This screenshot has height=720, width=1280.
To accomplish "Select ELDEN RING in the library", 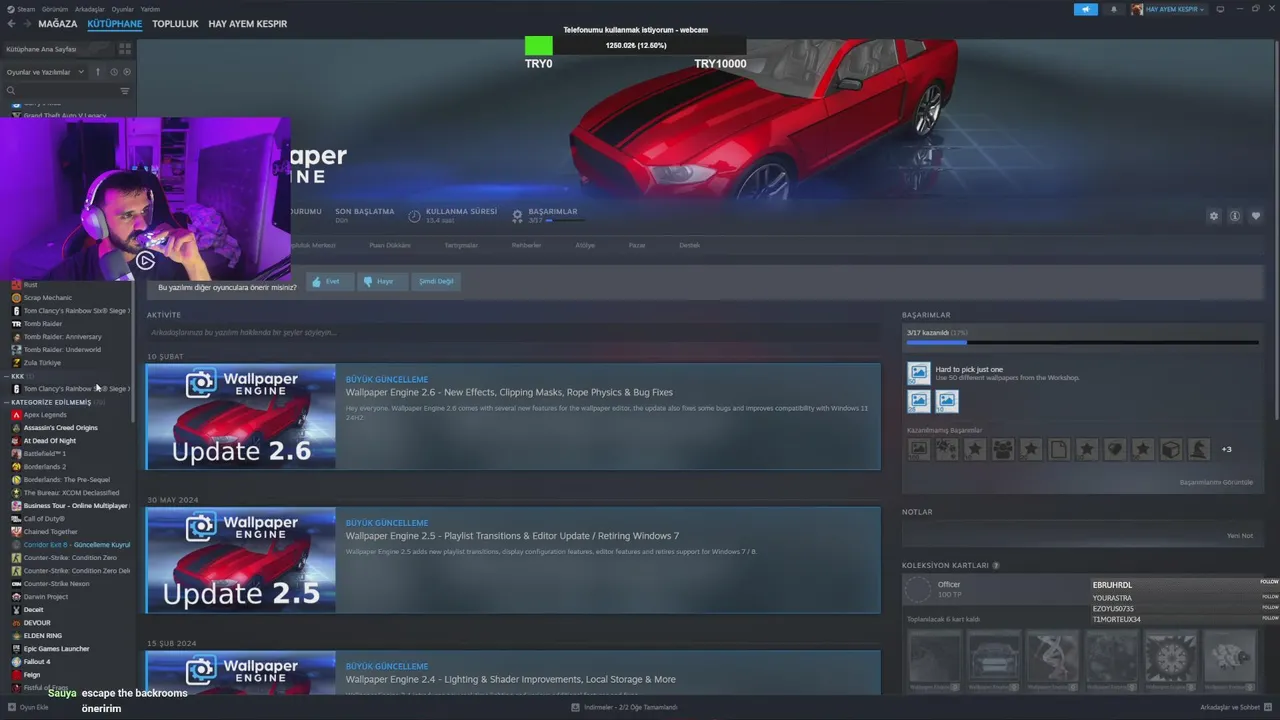I will [x=43, y=636].
